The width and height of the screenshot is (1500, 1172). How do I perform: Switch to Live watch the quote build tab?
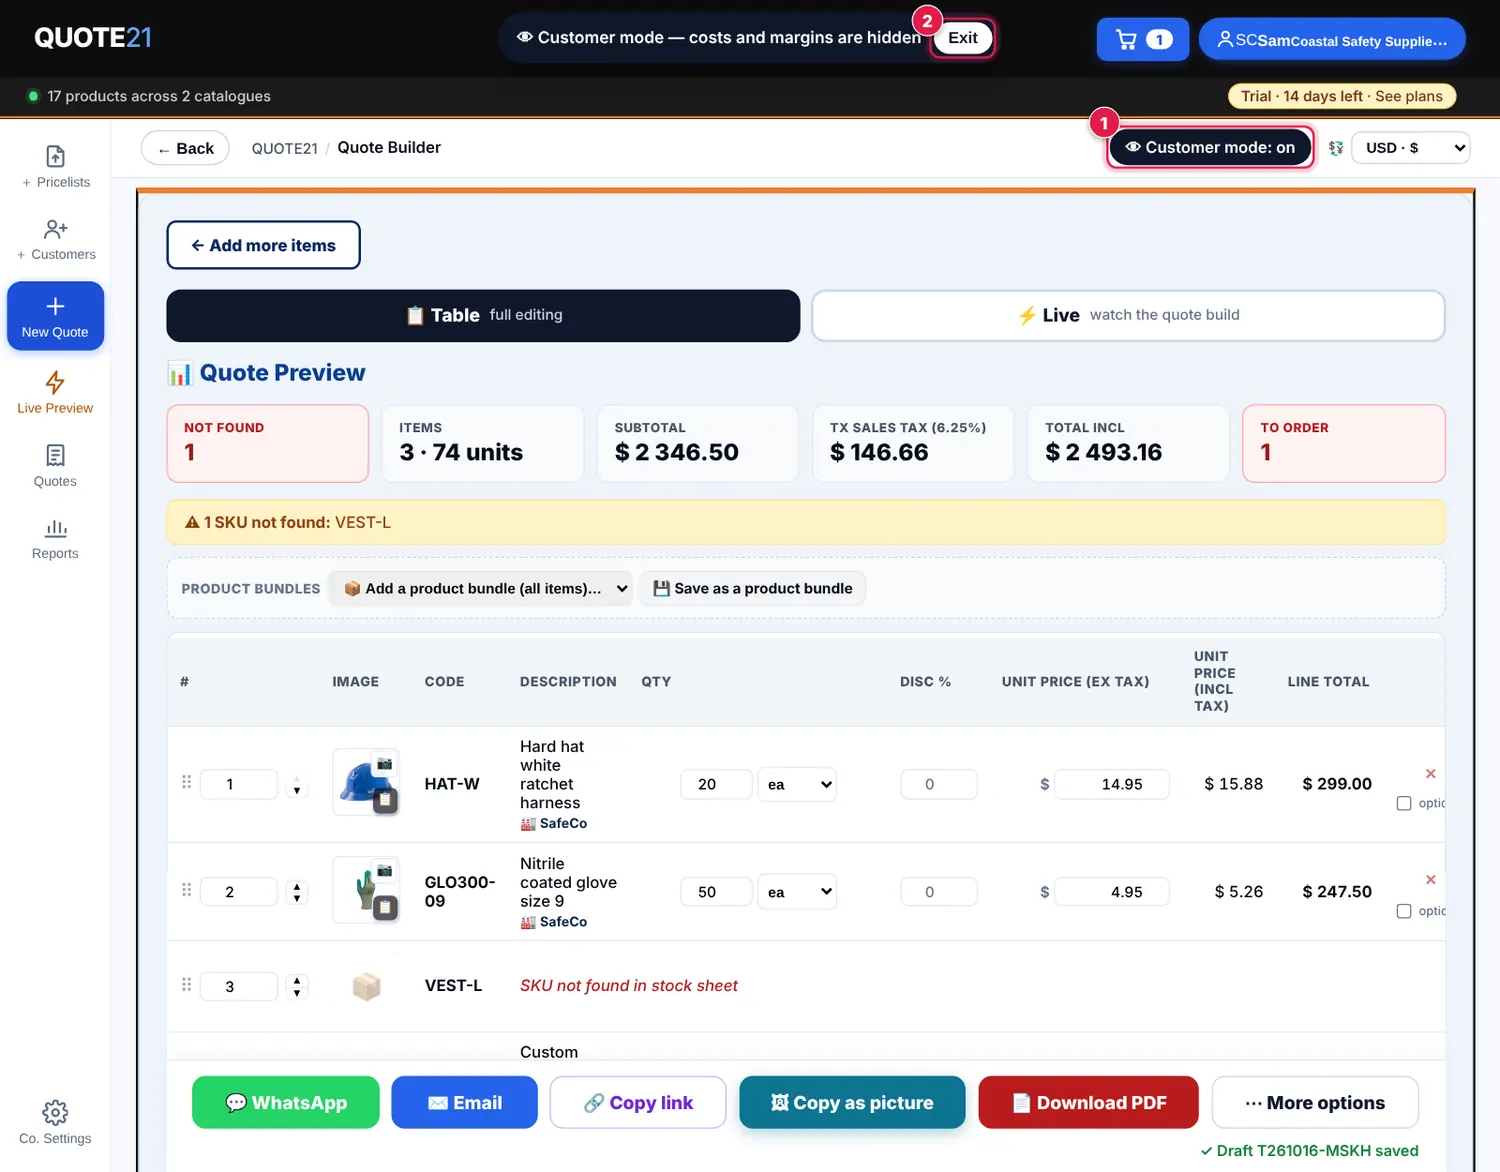tap(1128, 316)
